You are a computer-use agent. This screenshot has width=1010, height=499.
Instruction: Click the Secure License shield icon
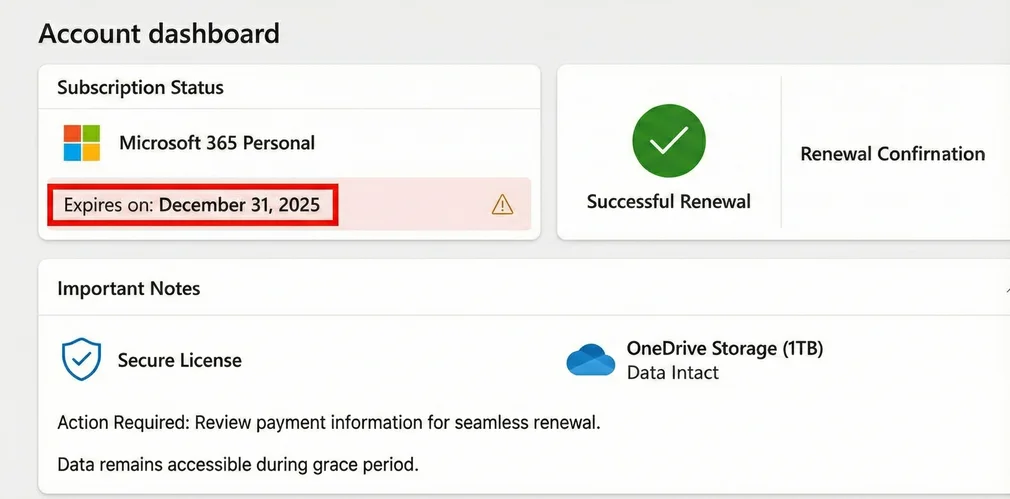82,360
